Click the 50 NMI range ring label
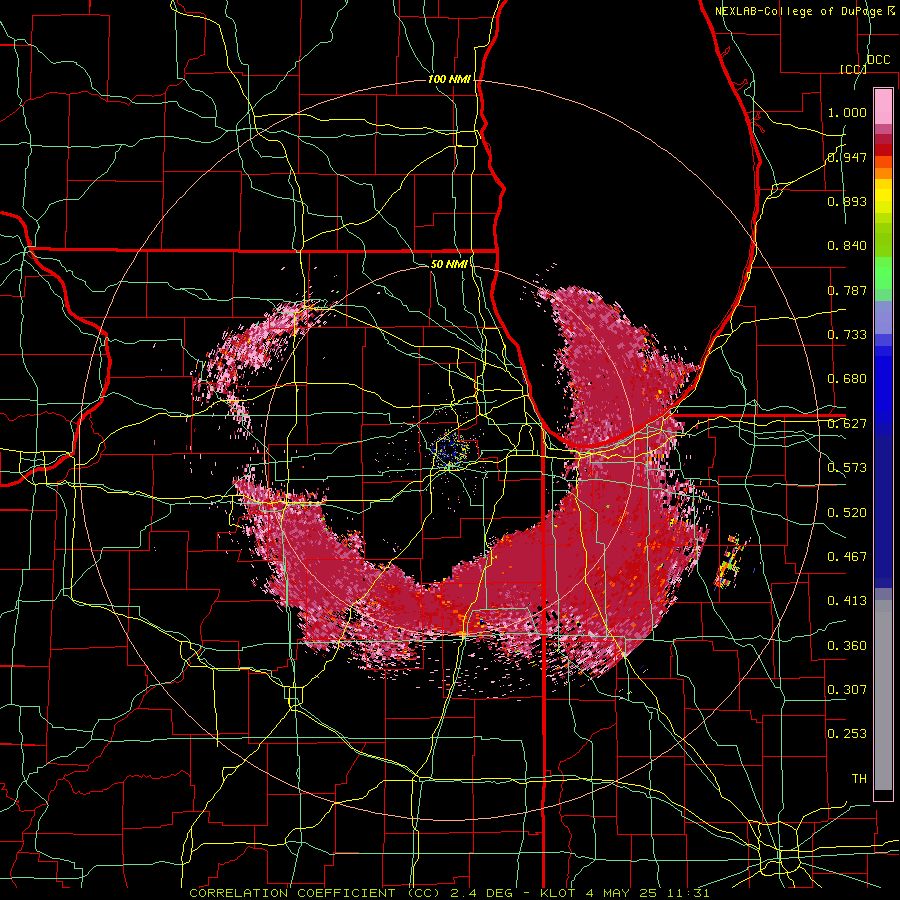This screenshot has width=900, height=900. (x=449, y=264)
